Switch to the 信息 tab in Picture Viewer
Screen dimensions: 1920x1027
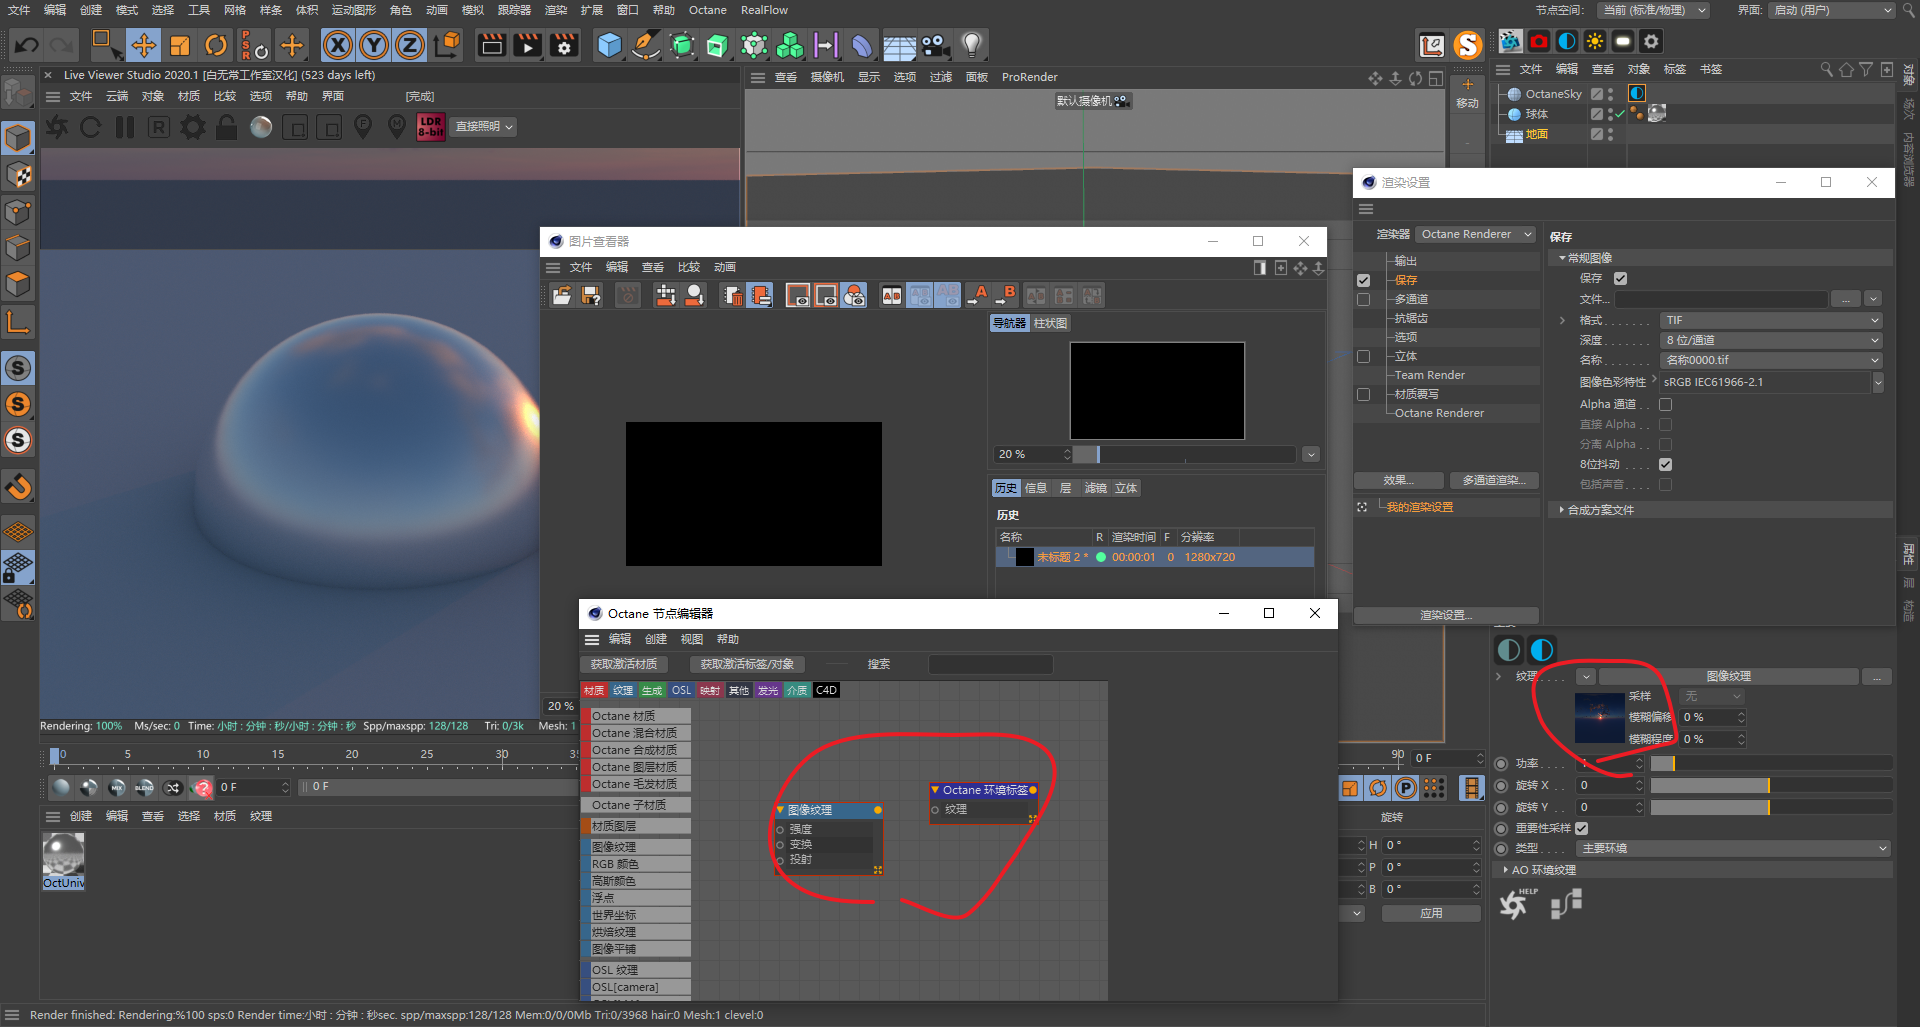(1036, 488)
